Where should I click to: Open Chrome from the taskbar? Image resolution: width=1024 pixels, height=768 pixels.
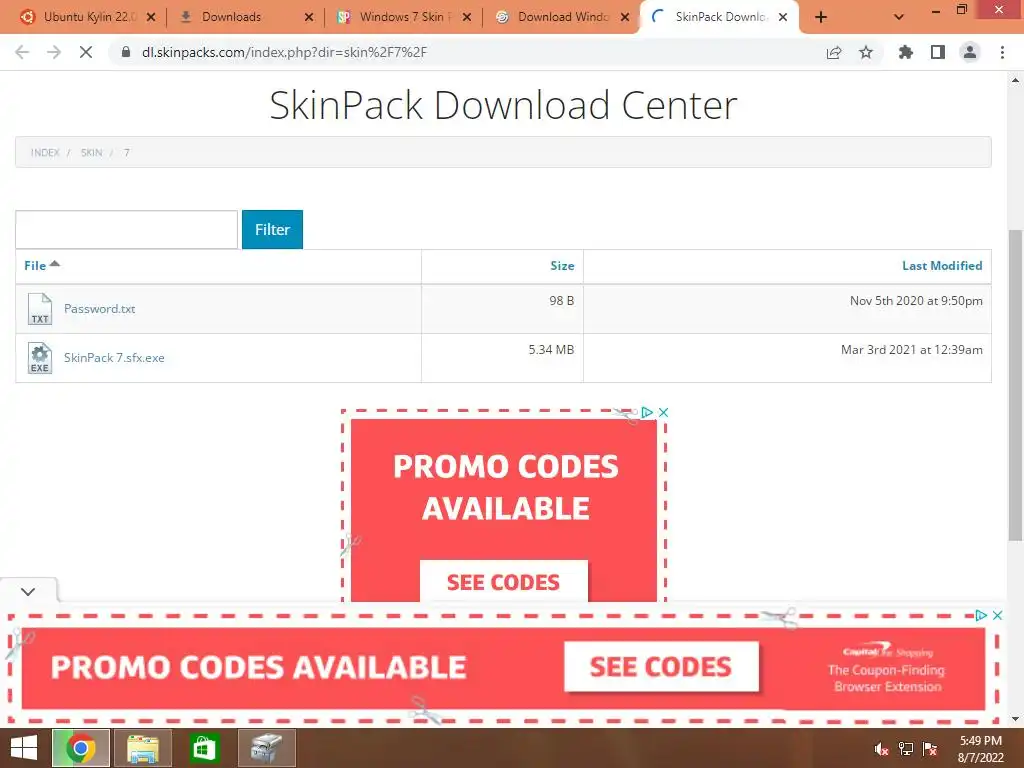81,748
